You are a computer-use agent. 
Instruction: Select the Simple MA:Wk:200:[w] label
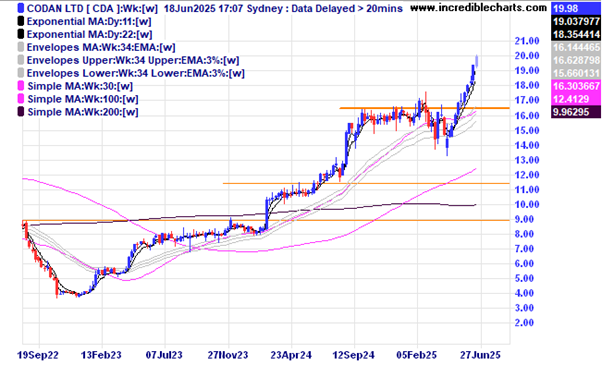(x=83, y=112)
